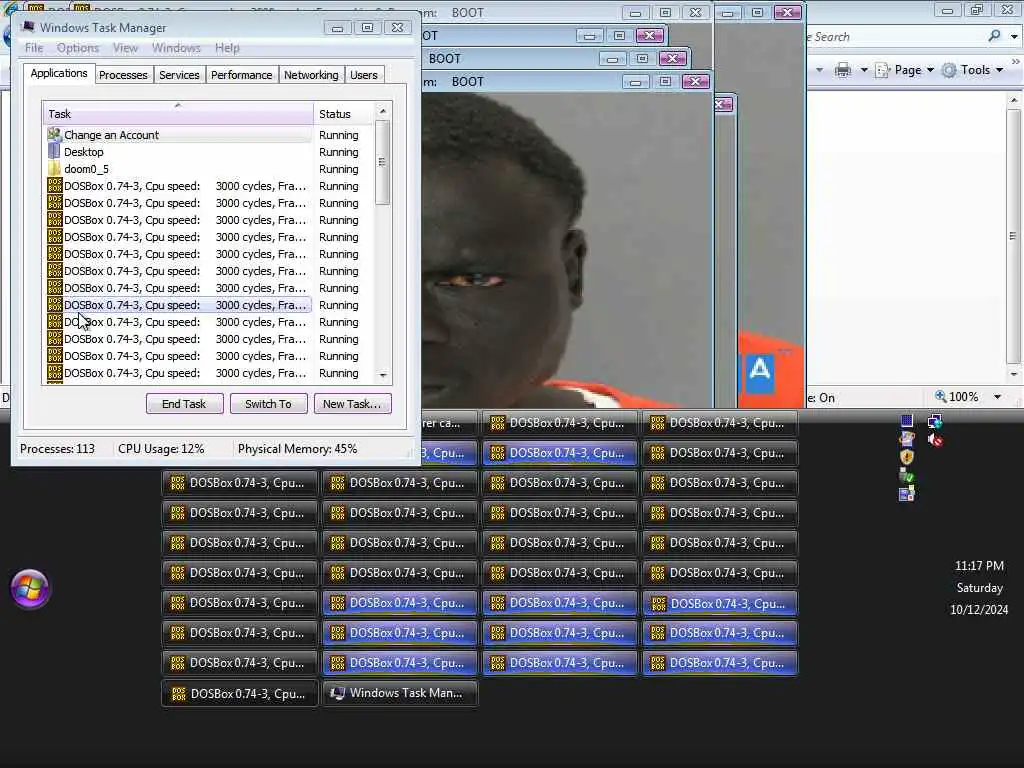The height and width of the screenshot is (768, 1024).
Task: Click the Tools gear in Internet Explorer
Action: 950,70
